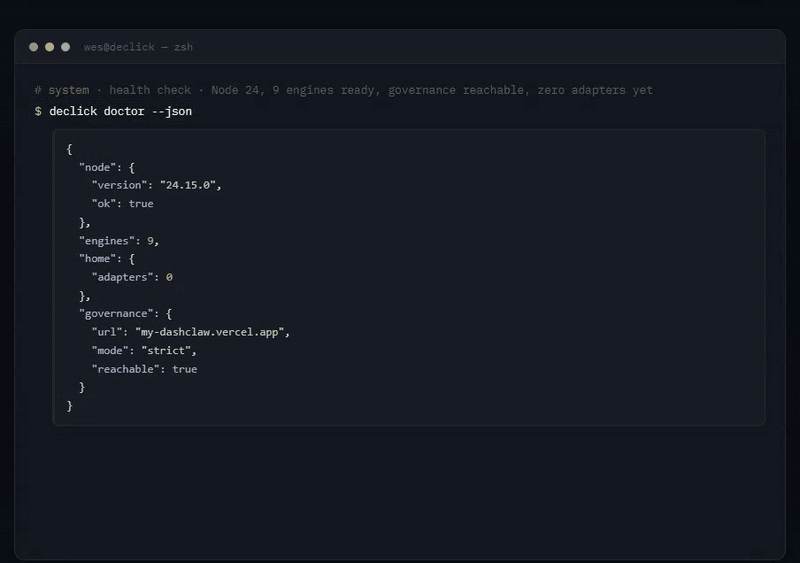Viewport: 800px width, 563px height.
Task: Click the middle traffic-light dot in title bar
Action: click(49, 47)
